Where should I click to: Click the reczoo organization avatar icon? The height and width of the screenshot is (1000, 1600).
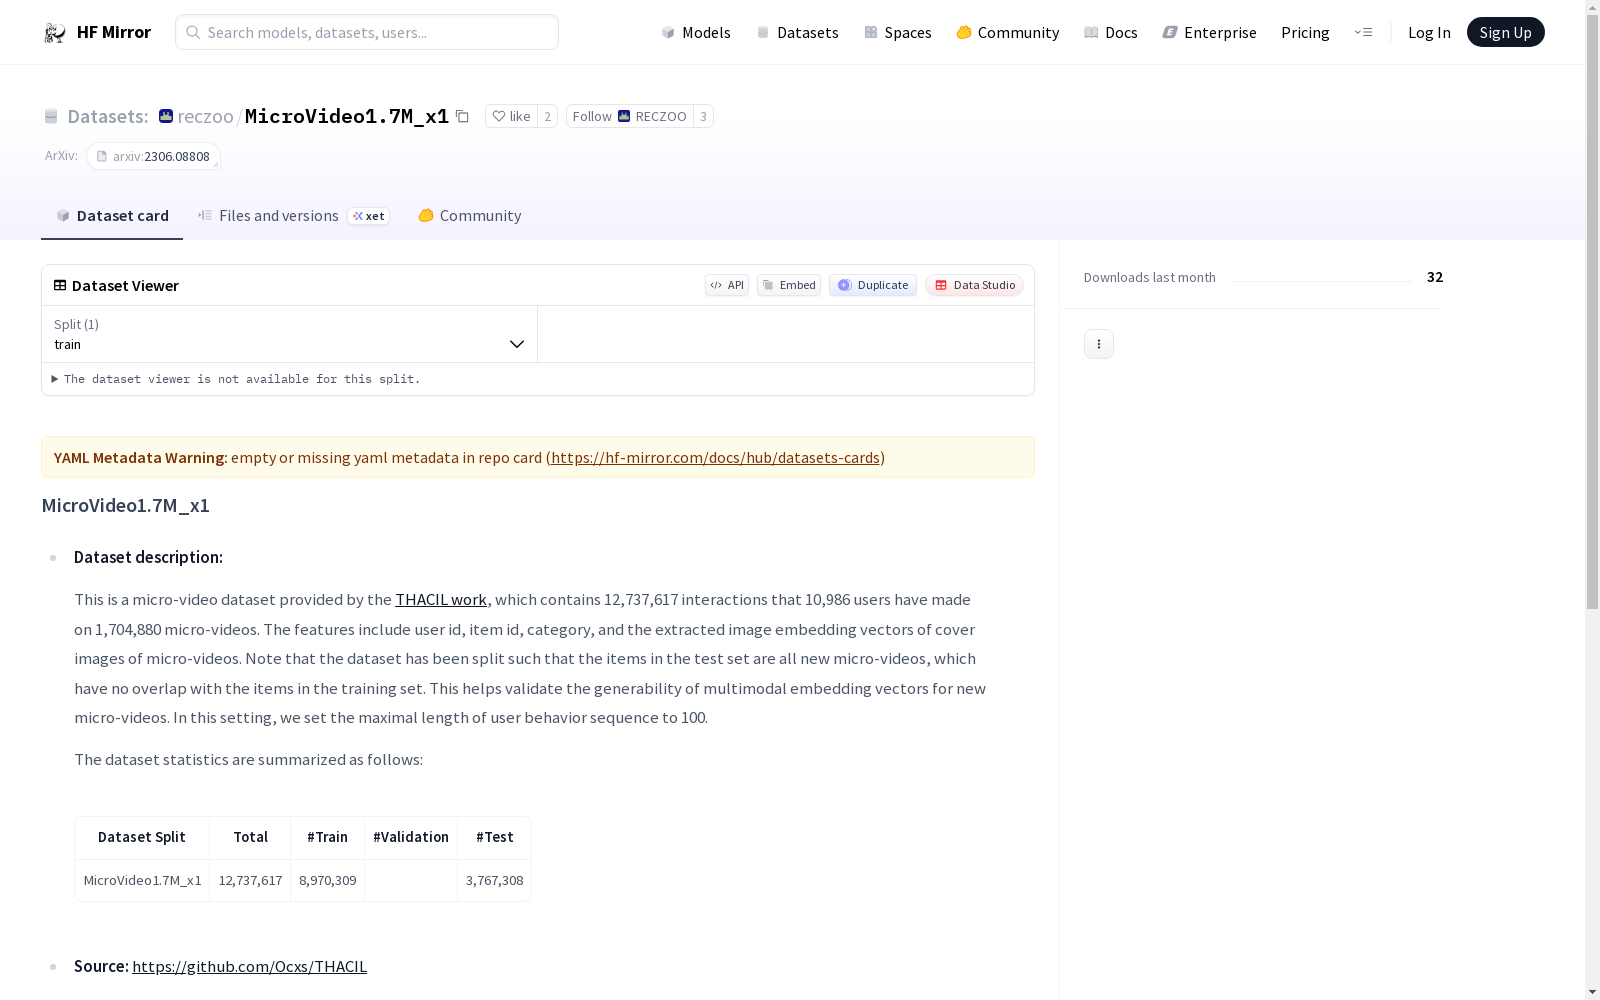click(166, 116)
